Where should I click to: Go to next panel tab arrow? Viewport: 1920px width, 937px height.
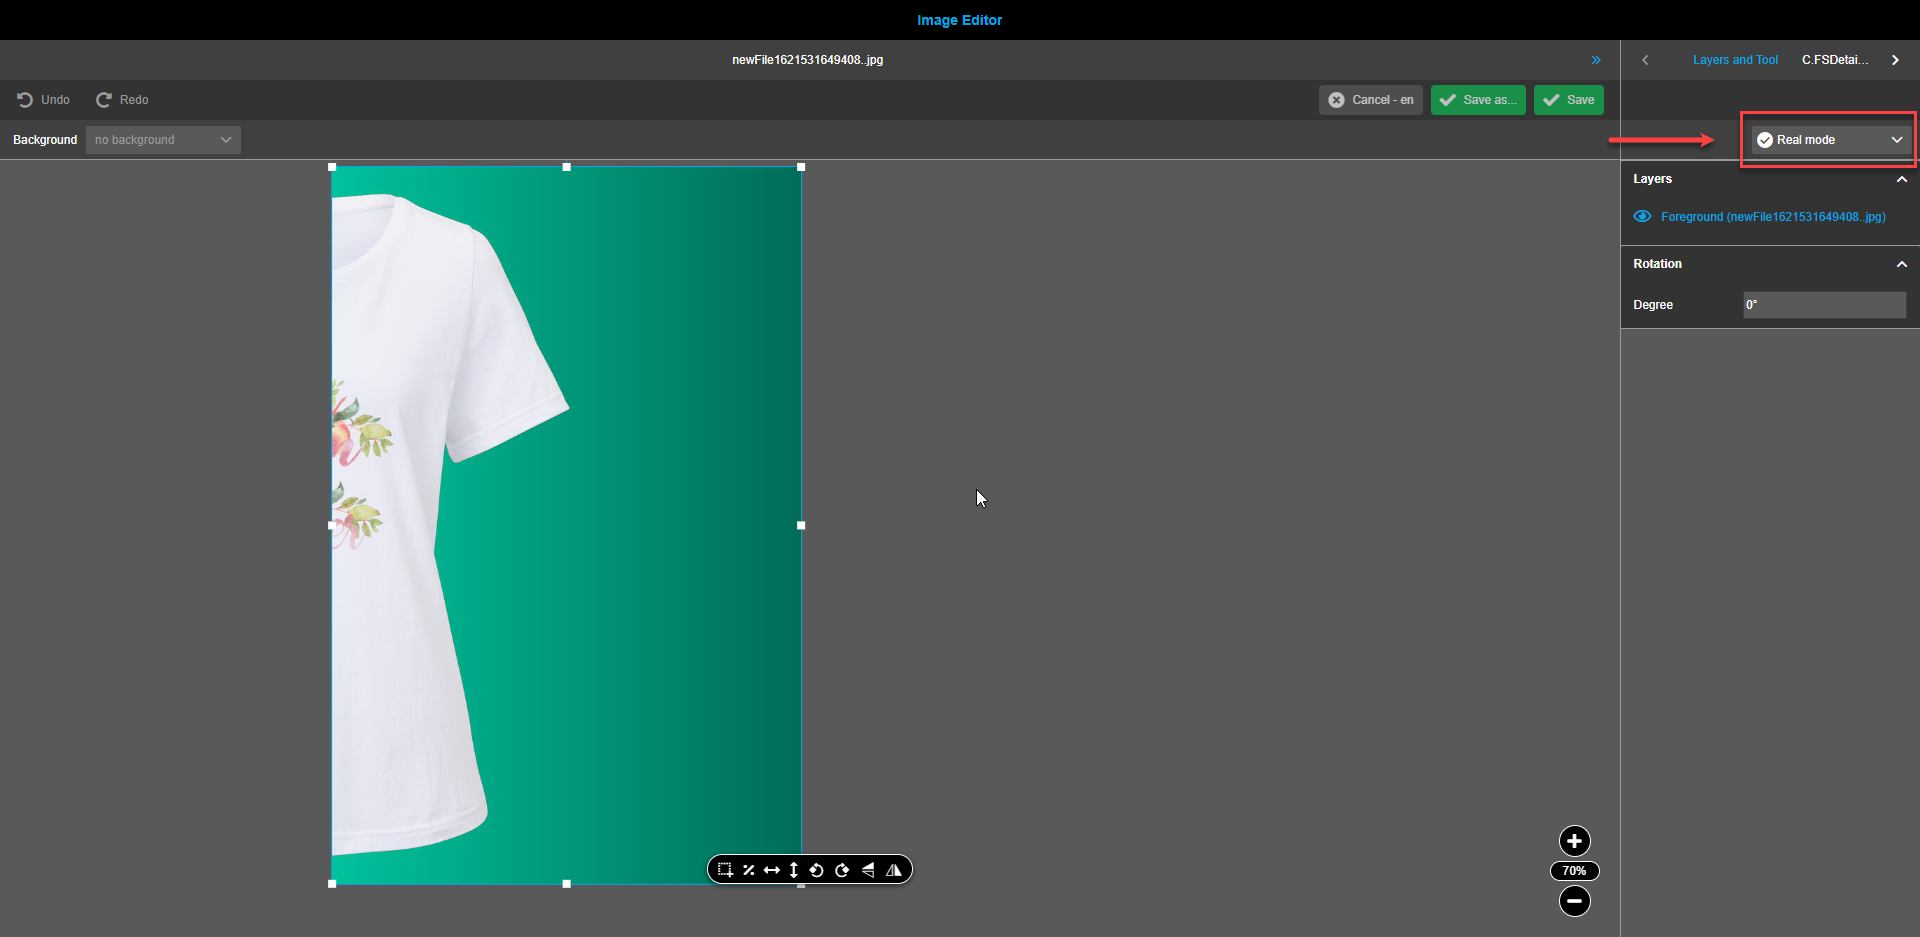coord(1895,60)
